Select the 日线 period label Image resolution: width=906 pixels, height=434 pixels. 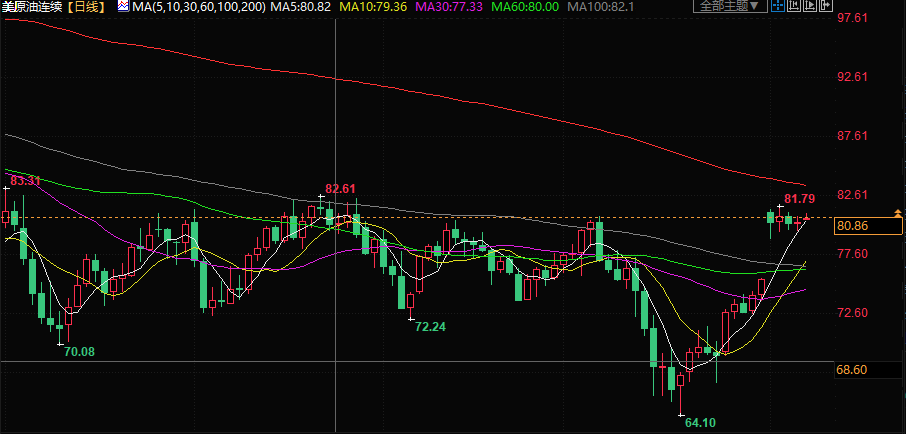pos(87,8)
